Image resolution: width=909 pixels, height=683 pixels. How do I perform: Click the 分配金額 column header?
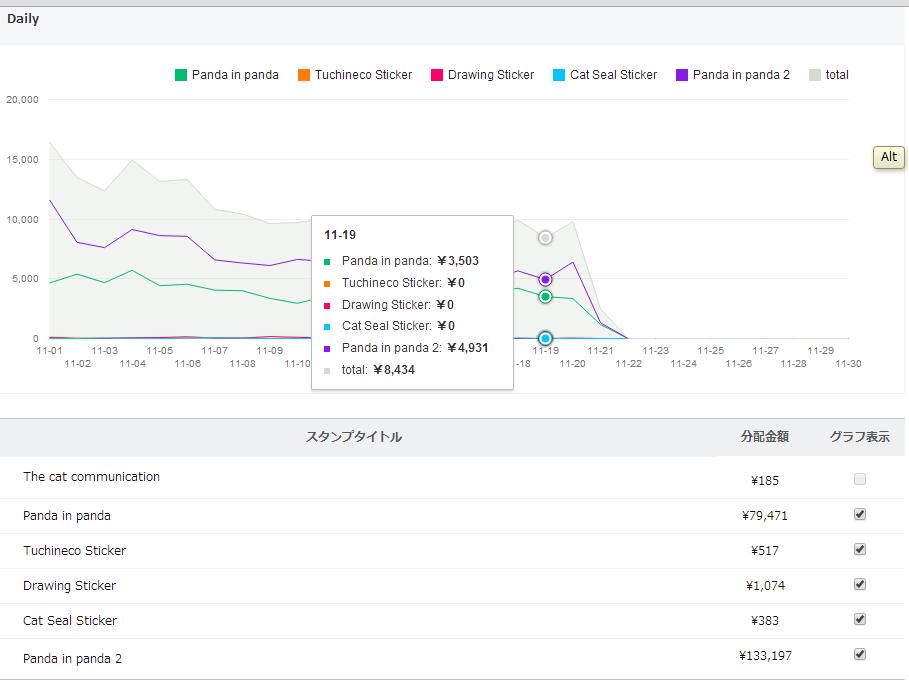pyautogui.click(x=765, y=437)
